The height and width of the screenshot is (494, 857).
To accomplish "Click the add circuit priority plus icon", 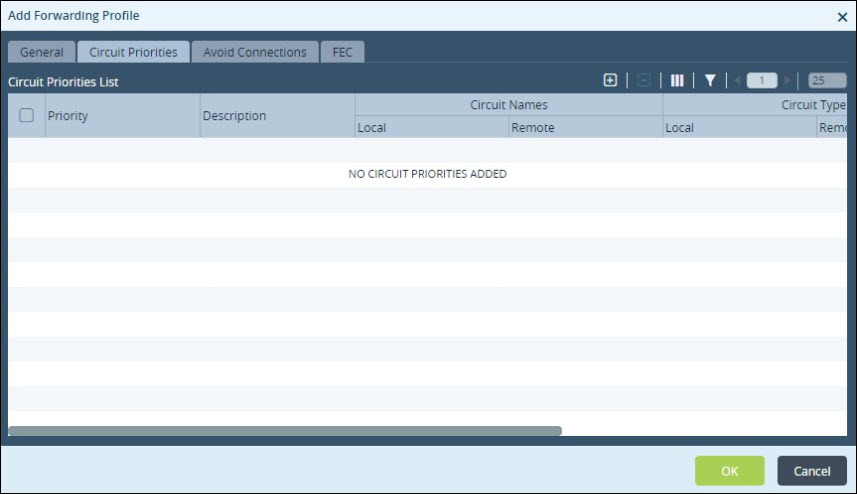I will click(610, 80).
